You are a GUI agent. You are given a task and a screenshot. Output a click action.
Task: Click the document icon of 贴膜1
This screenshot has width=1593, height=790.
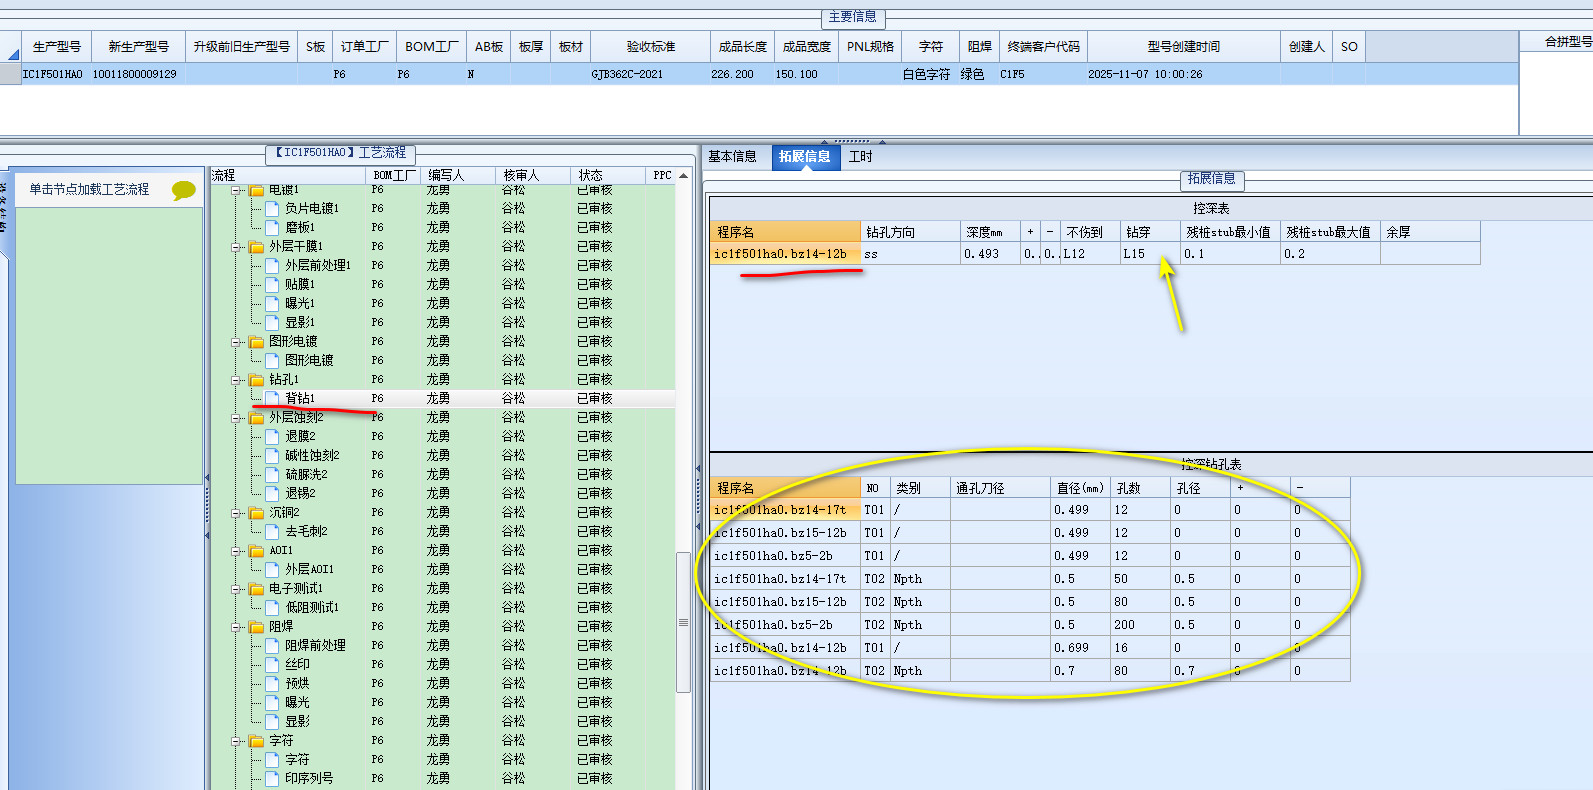272,284
